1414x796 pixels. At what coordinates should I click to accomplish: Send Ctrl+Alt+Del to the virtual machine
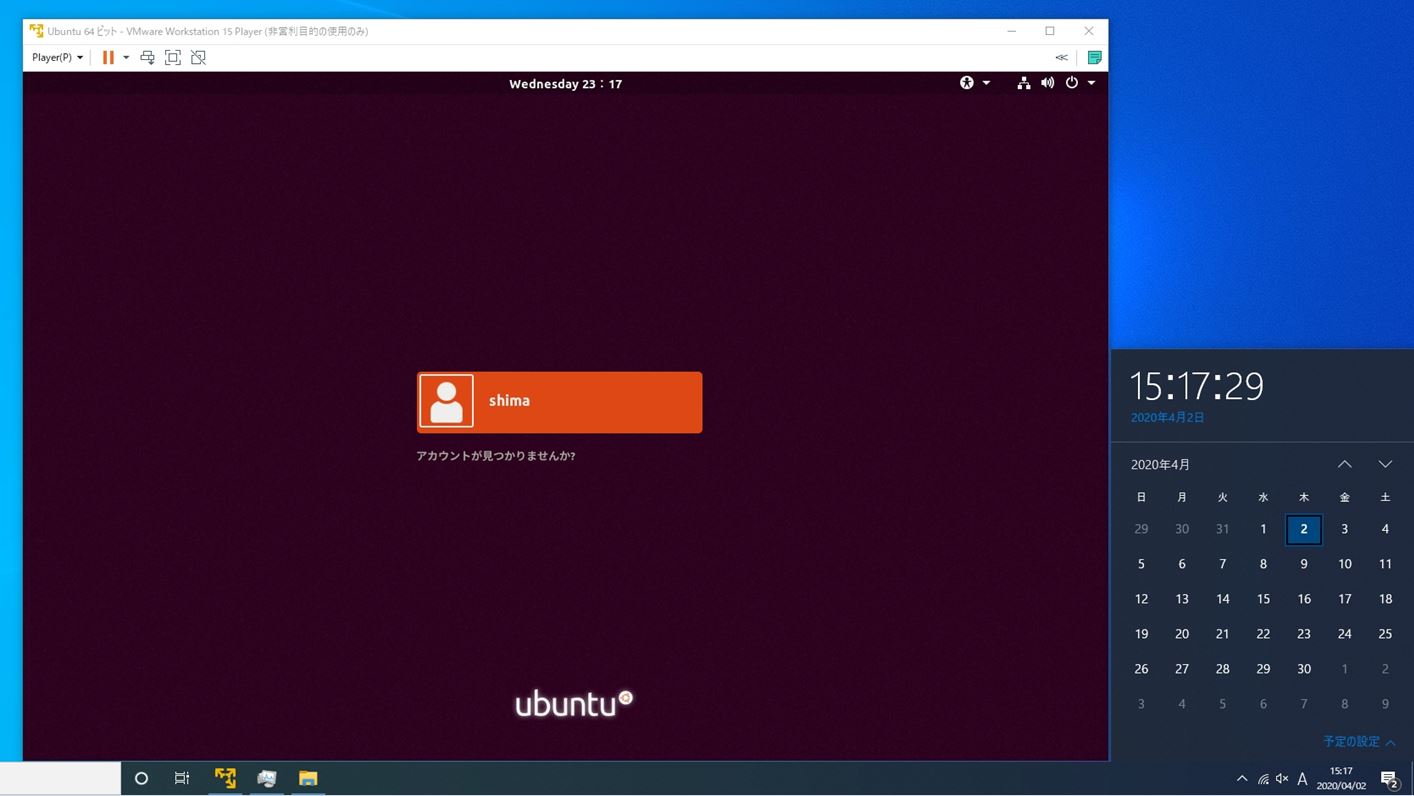[147, 57]
